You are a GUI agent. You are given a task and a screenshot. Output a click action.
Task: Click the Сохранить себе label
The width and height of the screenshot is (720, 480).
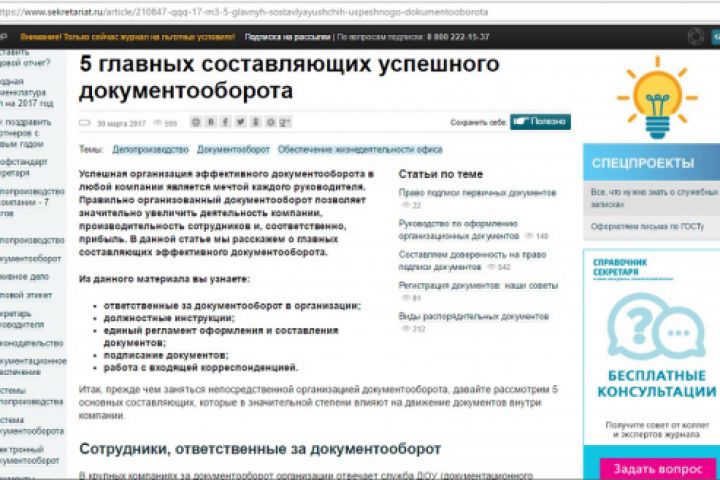coord(478,122)
